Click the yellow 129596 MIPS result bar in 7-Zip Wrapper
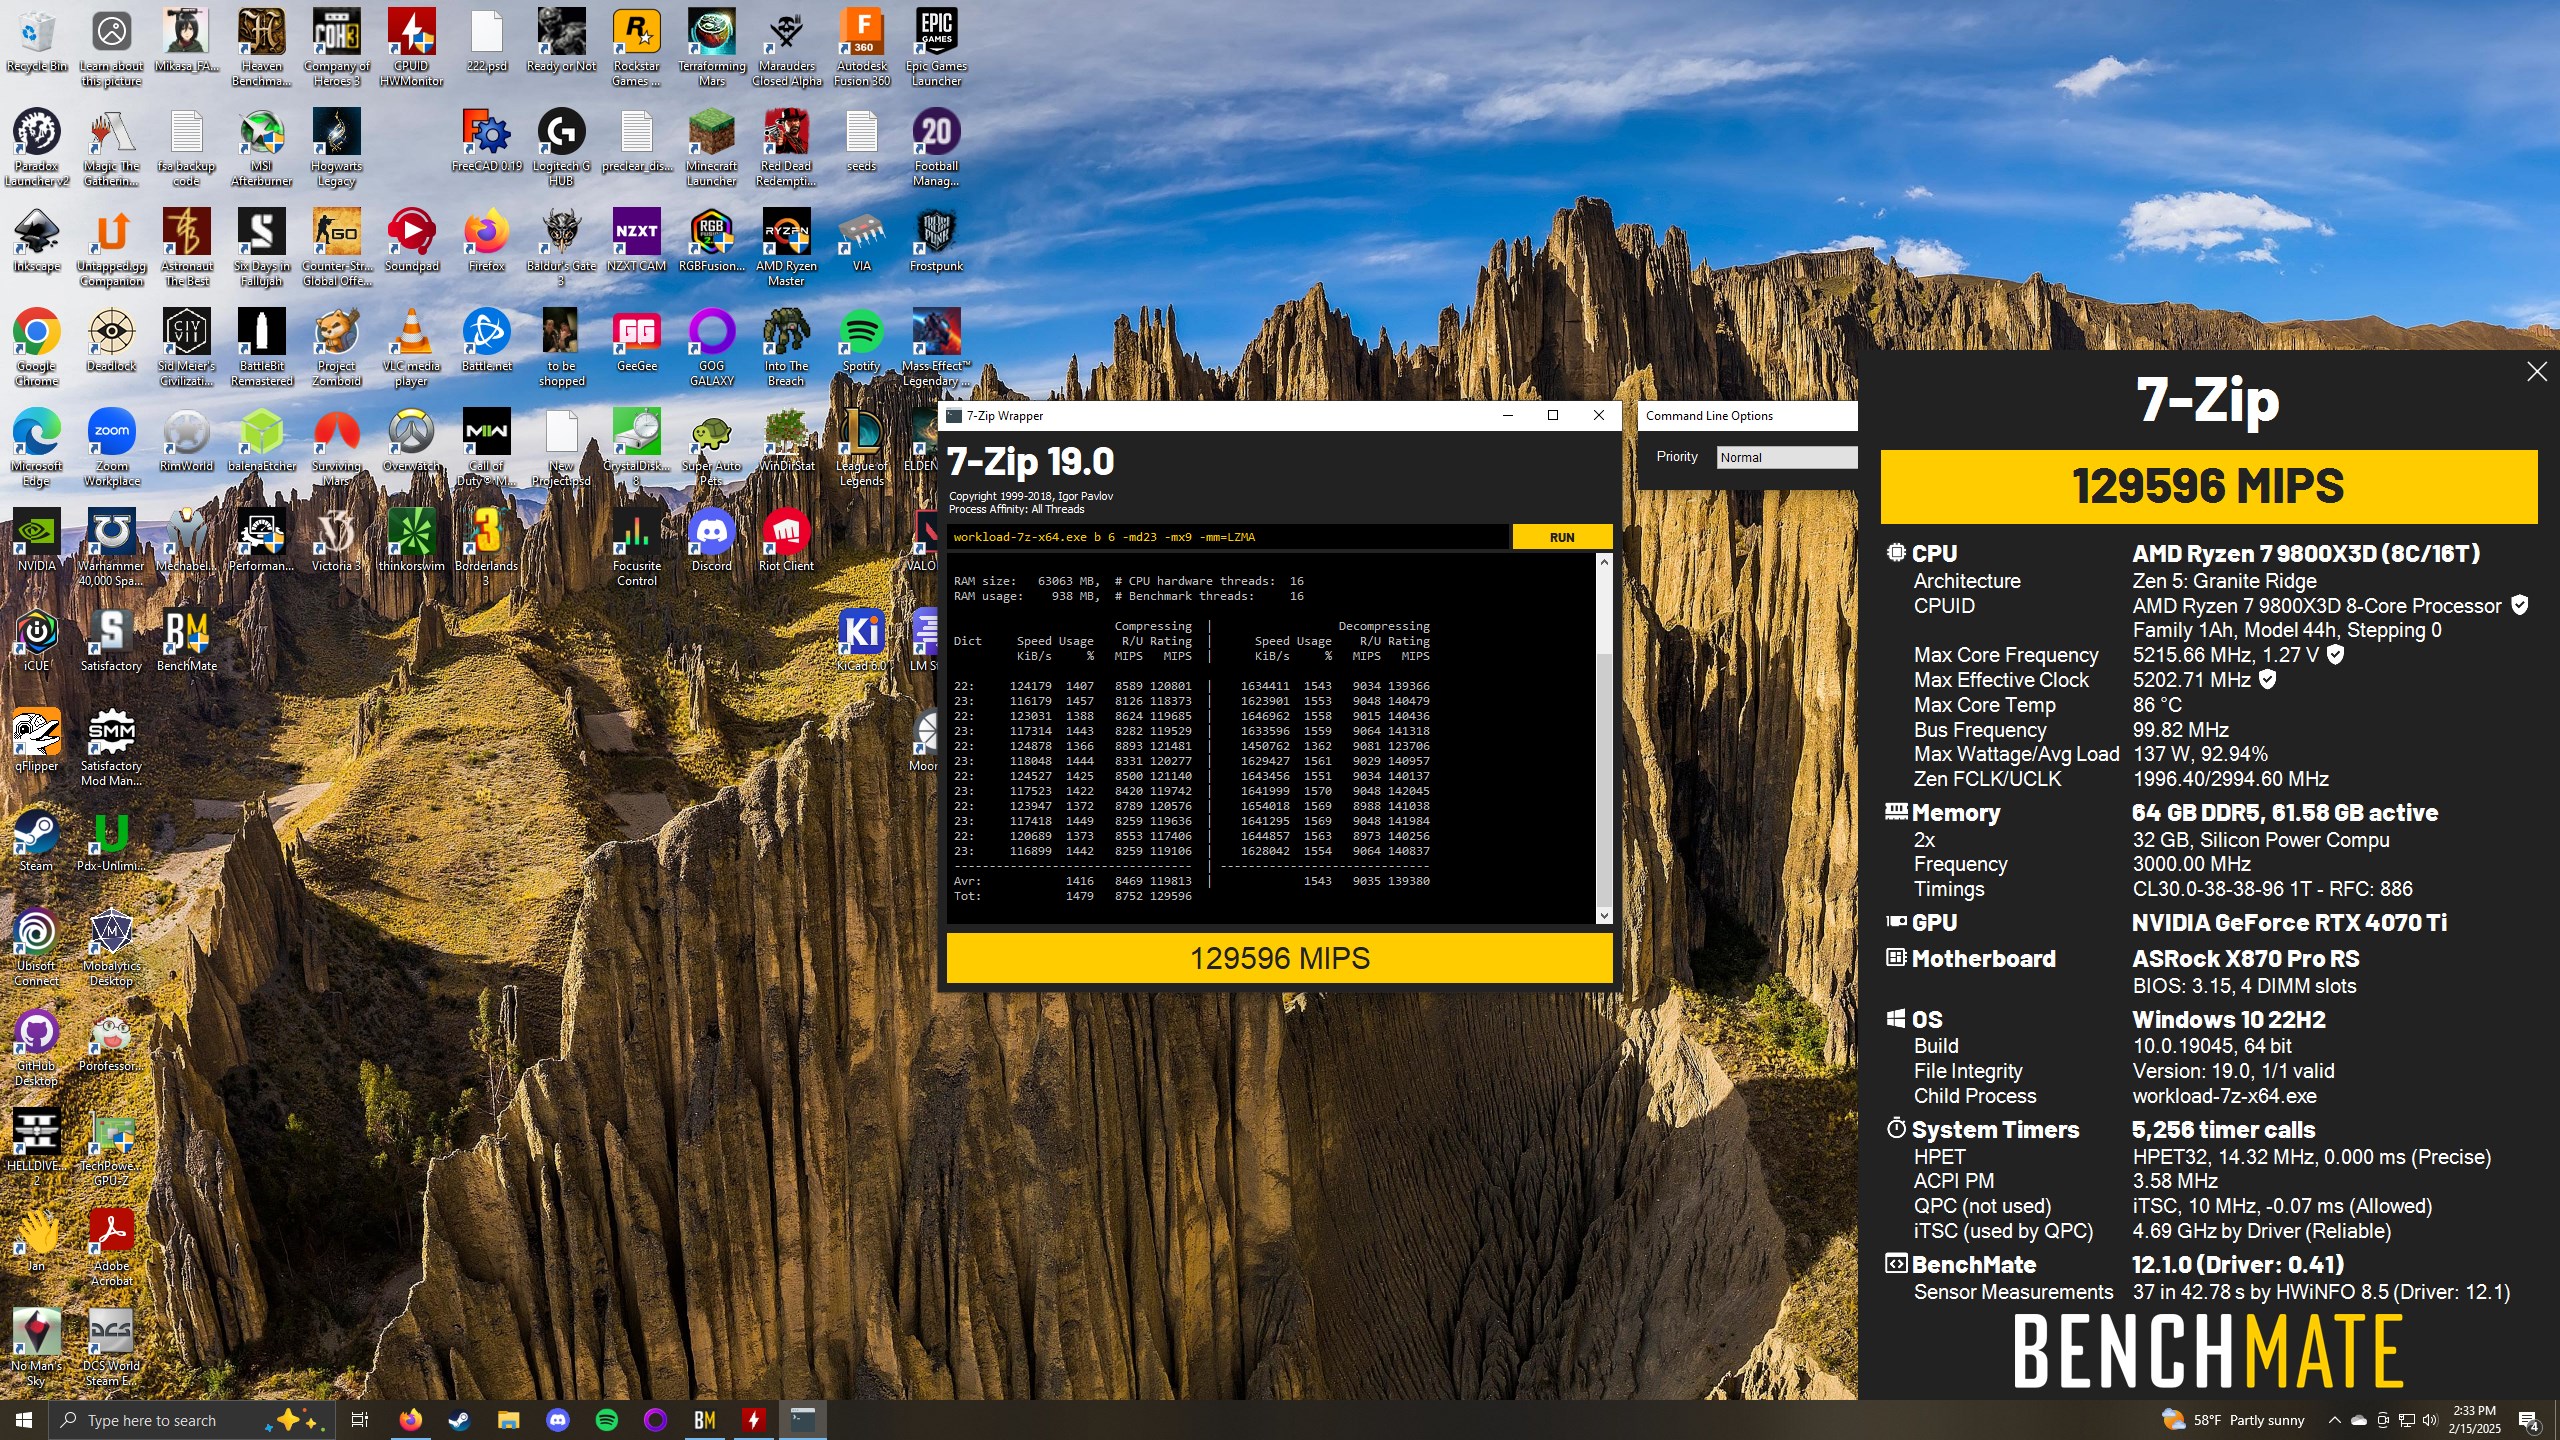 [x=1279, y=958]
